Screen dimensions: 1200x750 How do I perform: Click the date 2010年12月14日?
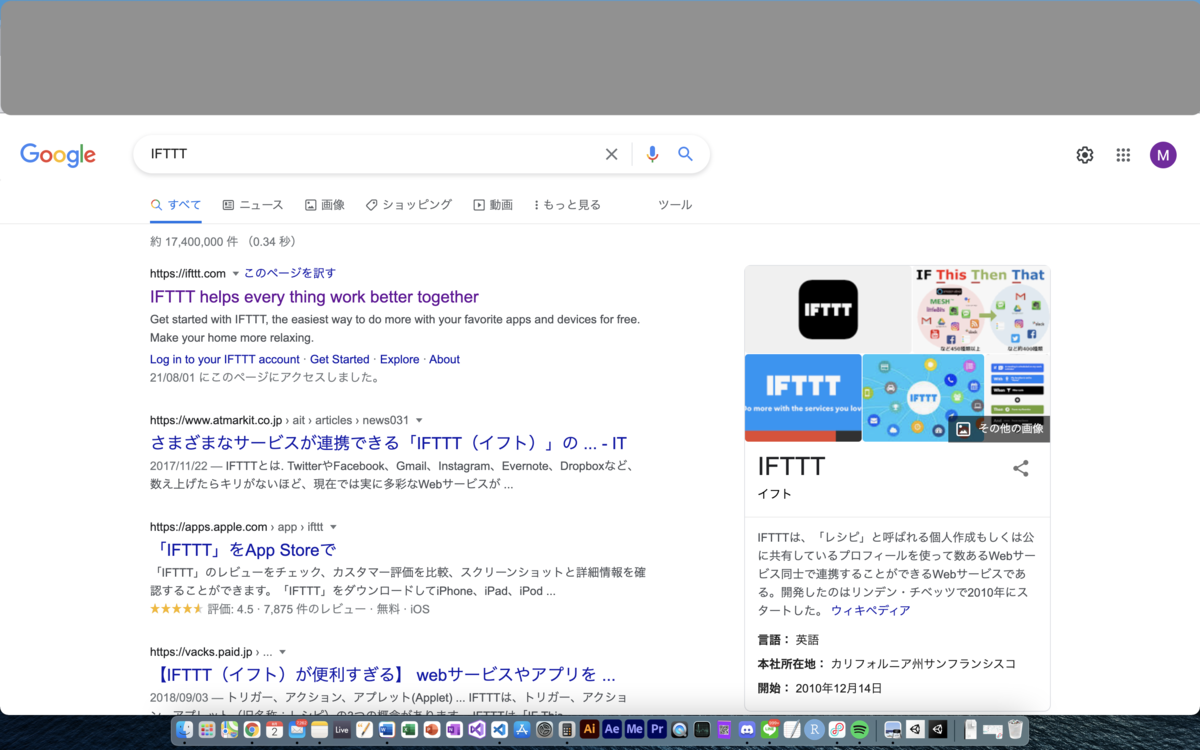pyautogui.click(x=839, y=689)
